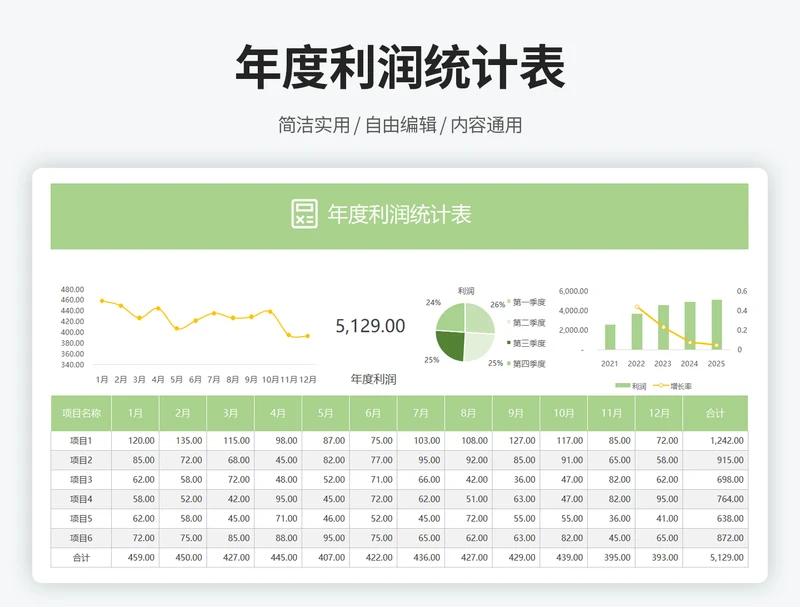Select cell 459.00 in the 合计 row

[135, 558]
